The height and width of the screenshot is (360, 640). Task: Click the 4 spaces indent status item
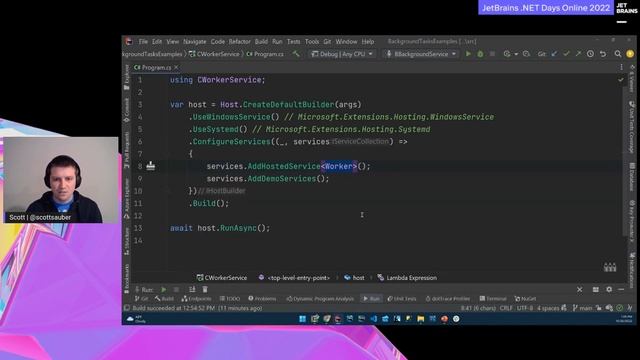tap(548, 308)
